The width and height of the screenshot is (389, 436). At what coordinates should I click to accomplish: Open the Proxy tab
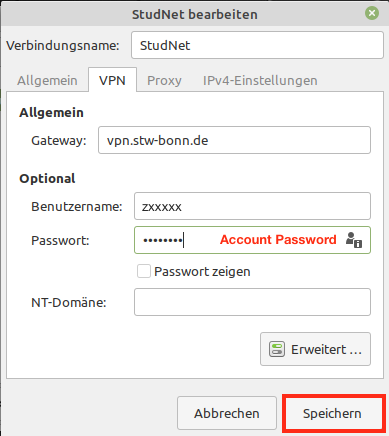(x=164, y=80)
